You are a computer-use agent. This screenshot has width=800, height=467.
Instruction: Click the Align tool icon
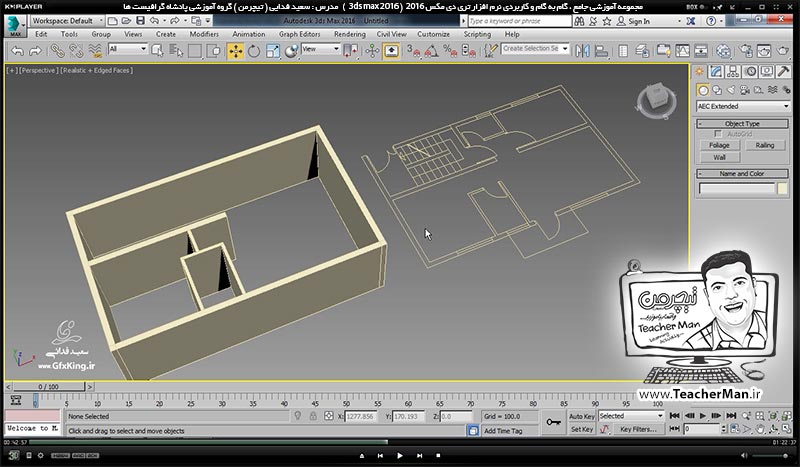point(602,51)
